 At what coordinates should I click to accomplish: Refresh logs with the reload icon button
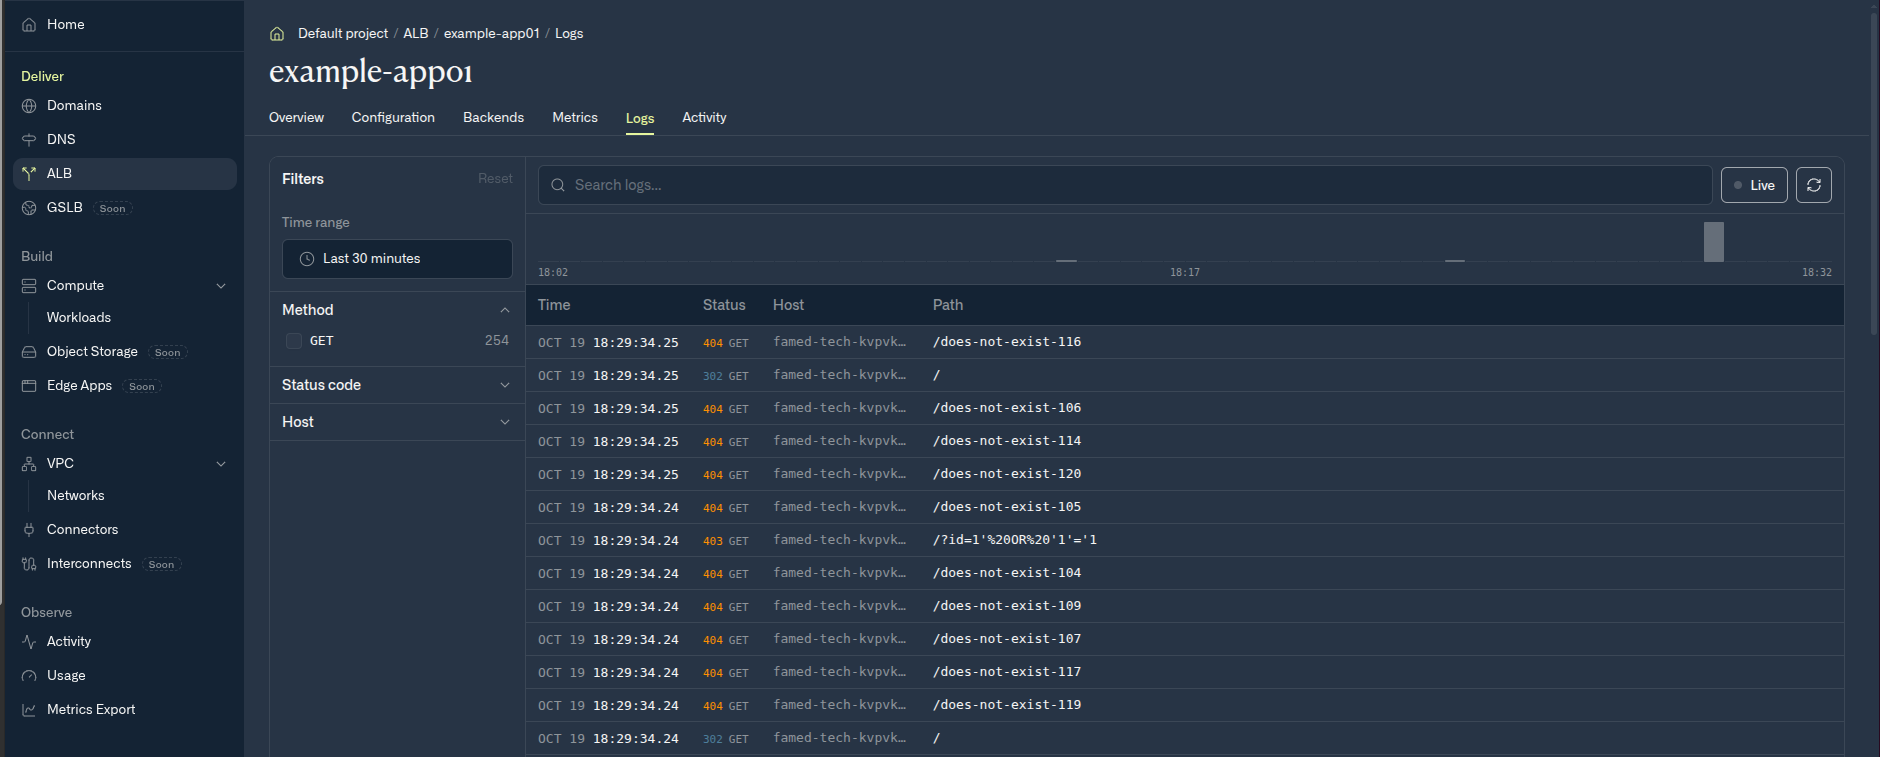[x=1814, y=185]
